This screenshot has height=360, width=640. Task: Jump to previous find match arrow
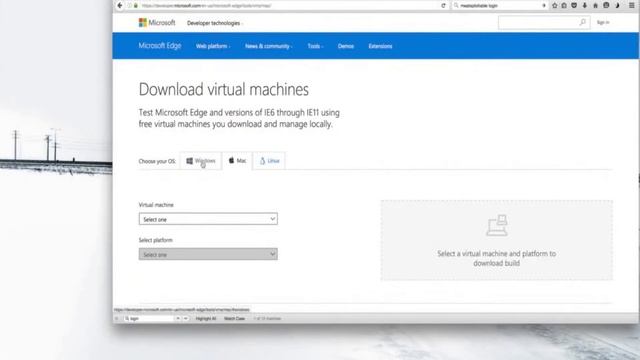pos(178,318)
